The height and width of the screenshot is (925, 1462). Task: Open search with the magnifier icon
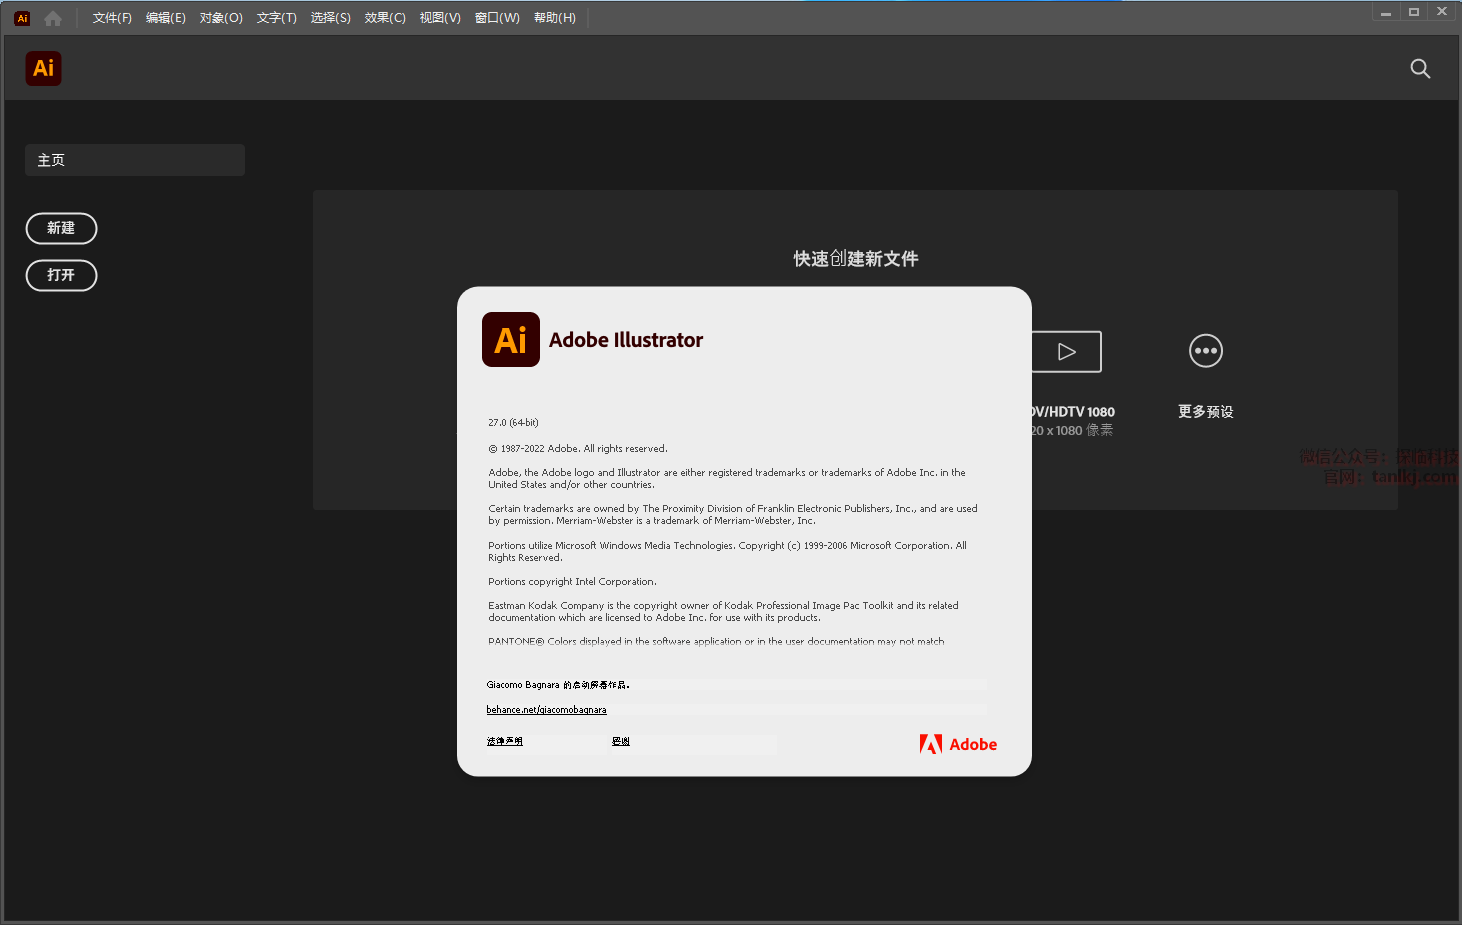[x=1420, y=68]
